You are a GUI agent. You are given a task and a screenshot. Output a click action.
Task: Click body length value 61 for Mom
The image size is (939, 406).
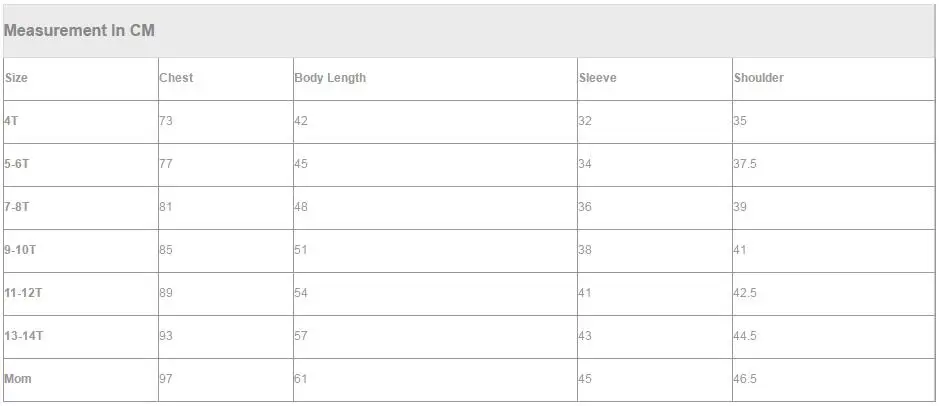tap(301, 379)
